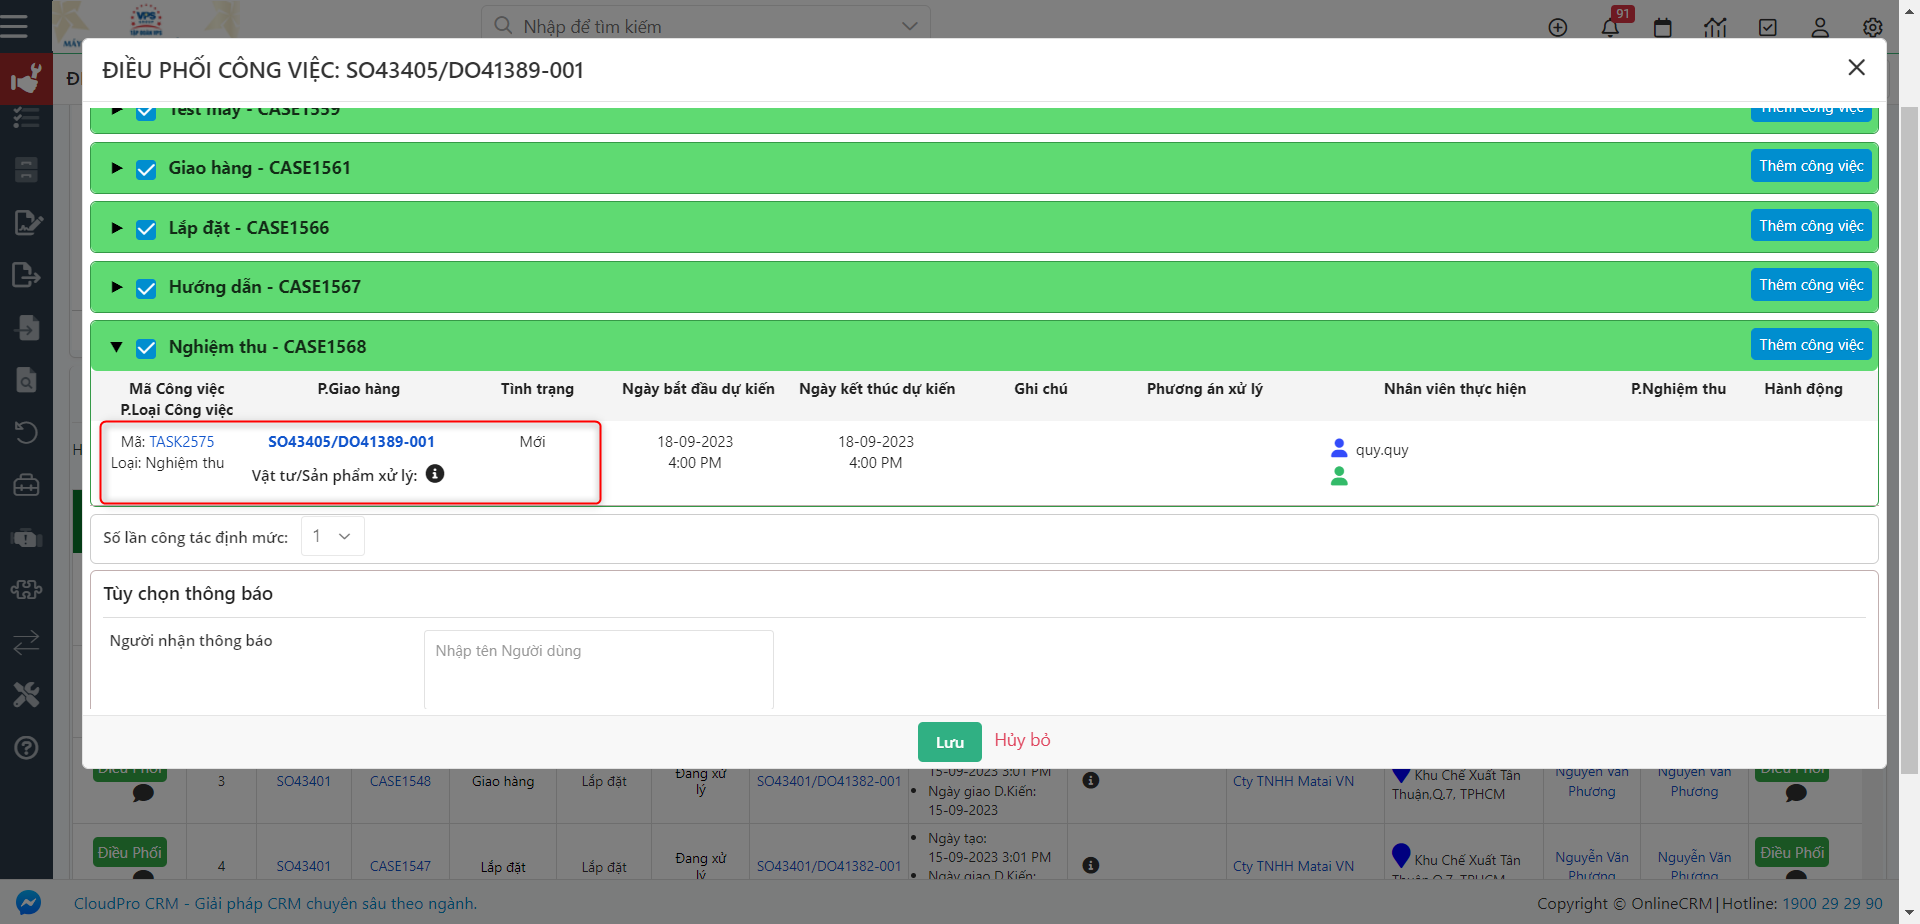The height and width of the screenshot is (924, 1920).
Task: Expand the Lắp đặt - CASE1566 section
Action: tap(117, 228)
